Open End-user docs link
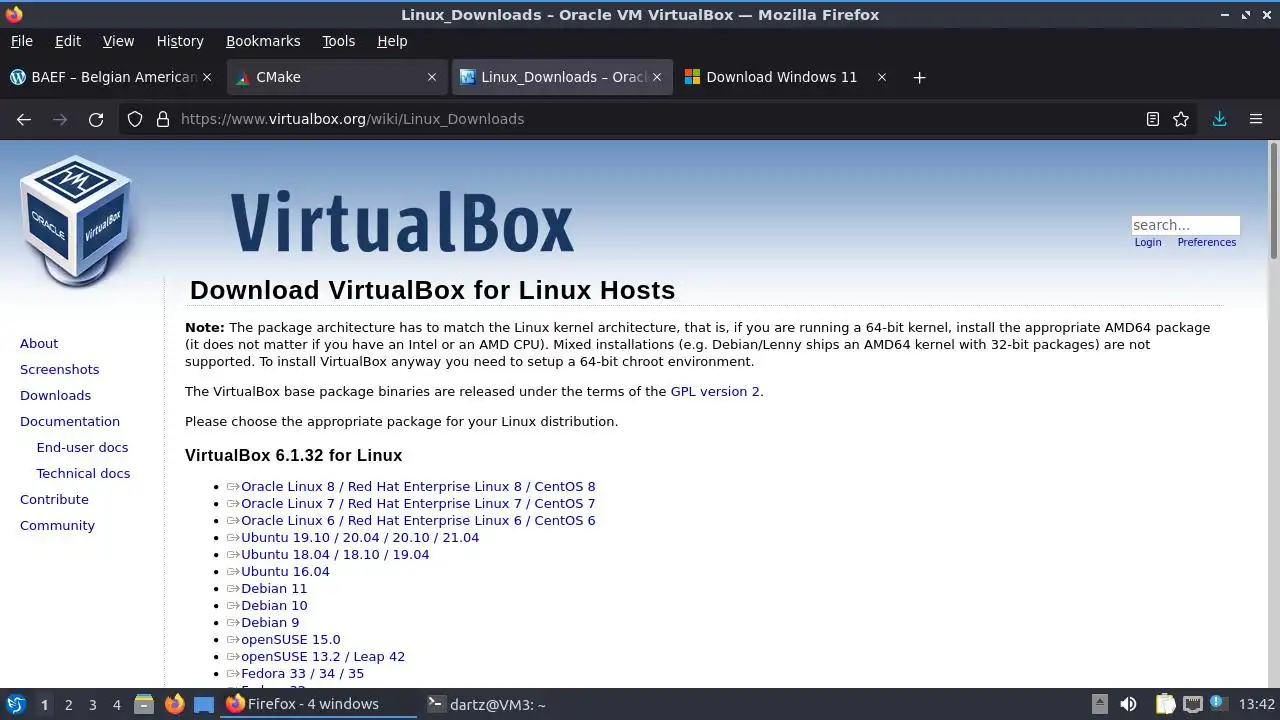 (x=82, y=447)
